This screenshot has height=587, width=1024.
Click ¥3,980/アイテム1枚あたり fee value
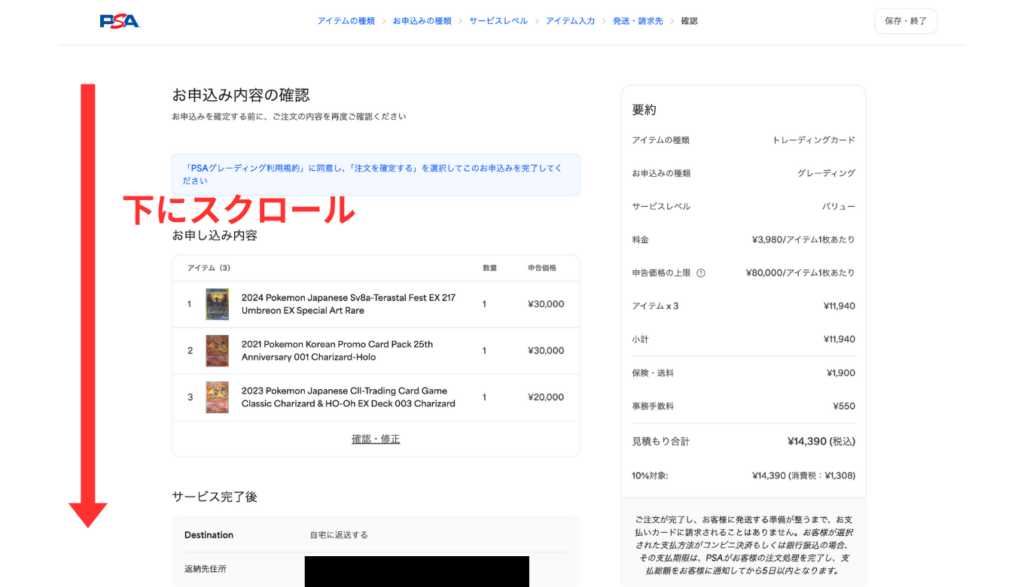pos(803,240)
